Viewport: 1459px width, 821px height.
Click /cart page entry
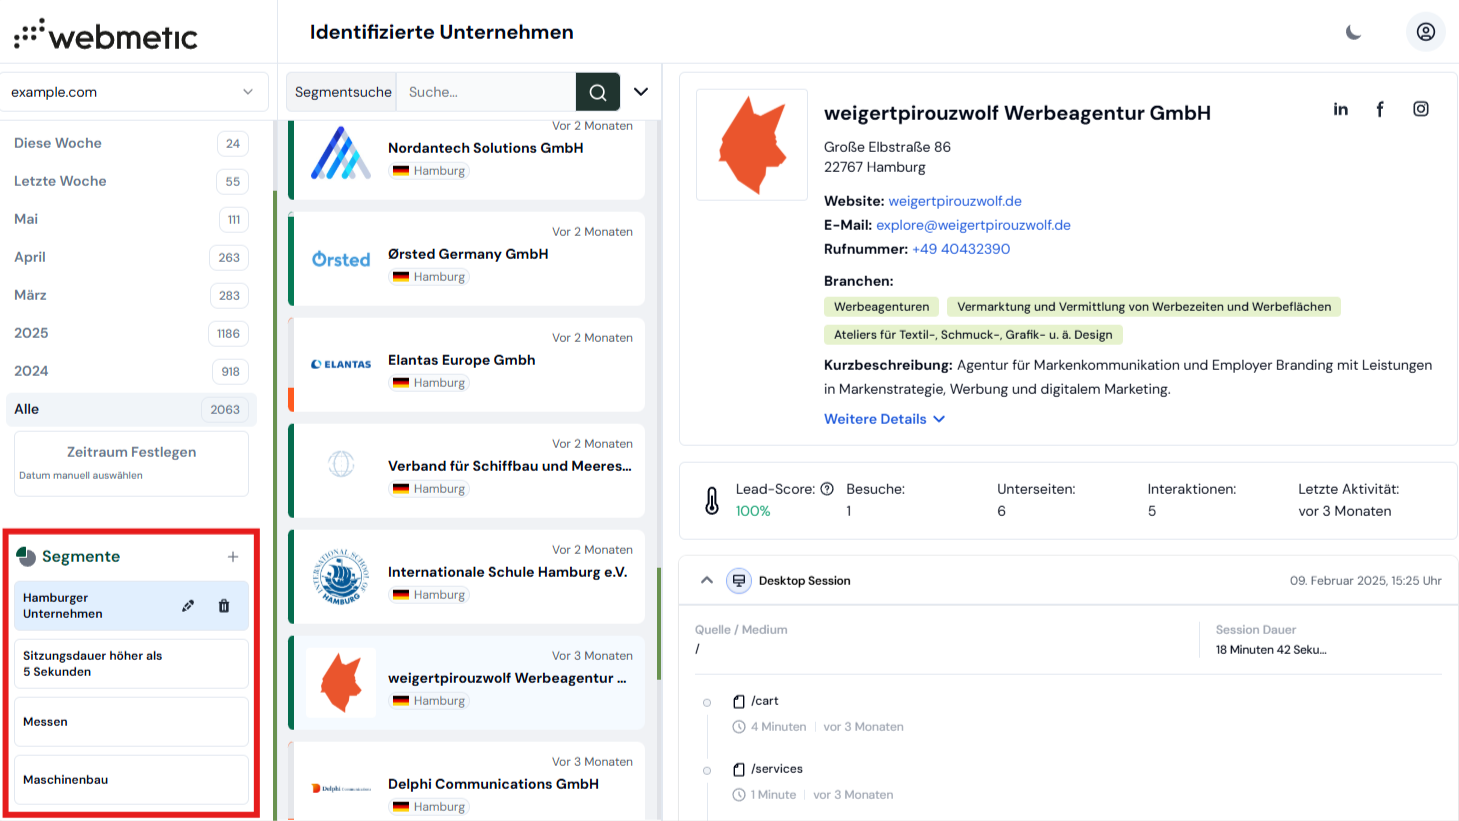pyautogui.click(x=764, y=701)
